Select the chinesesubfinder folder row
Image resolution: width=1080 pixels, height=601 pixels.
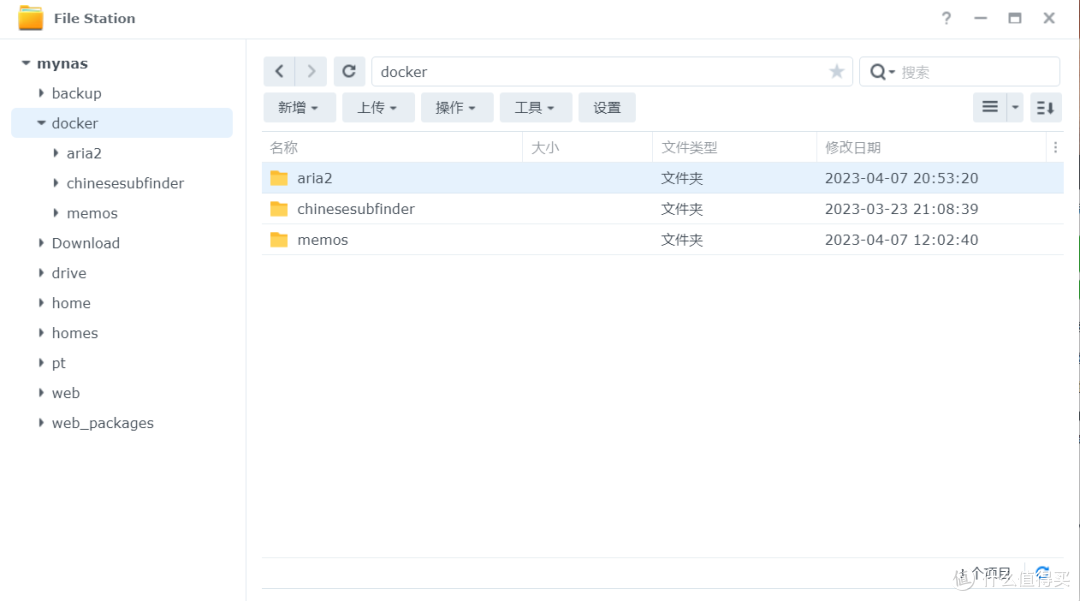[x=355, y=208]
